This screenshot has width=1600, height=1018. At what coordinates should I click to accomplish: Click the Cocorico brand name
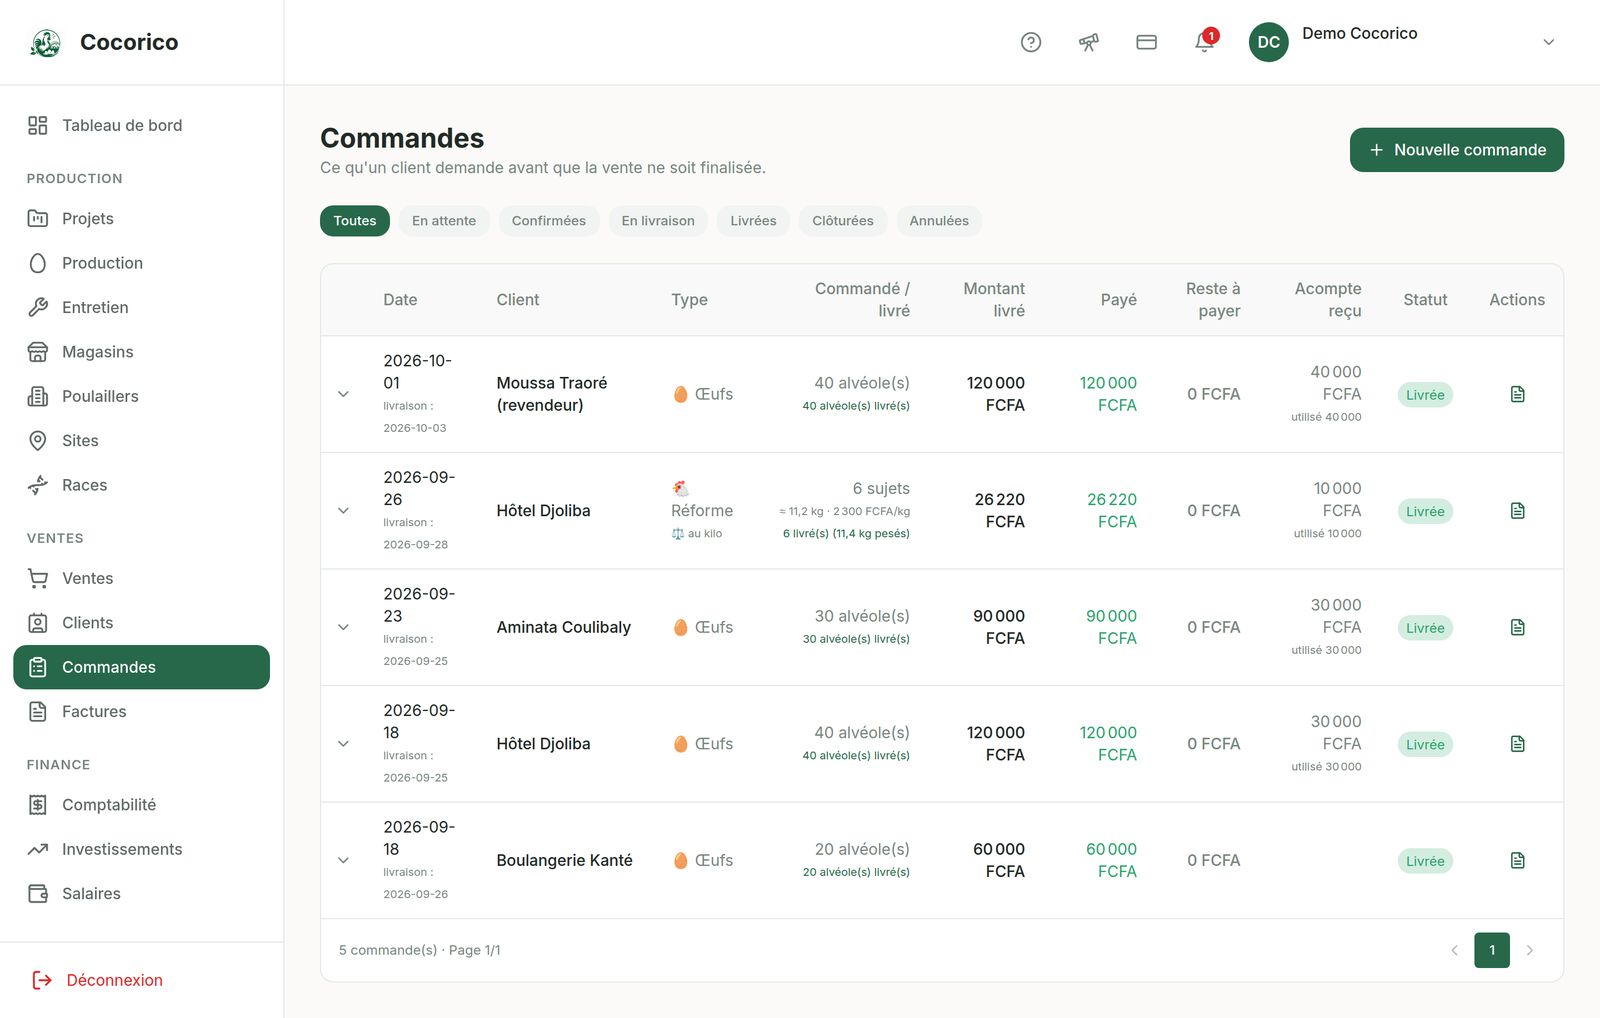pyautogui.click(x=129, y=42)
